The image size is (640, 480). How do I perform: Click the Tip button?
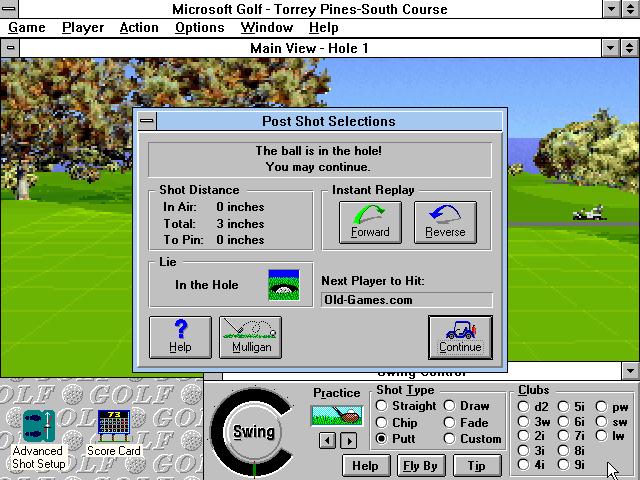click(476, 466)
